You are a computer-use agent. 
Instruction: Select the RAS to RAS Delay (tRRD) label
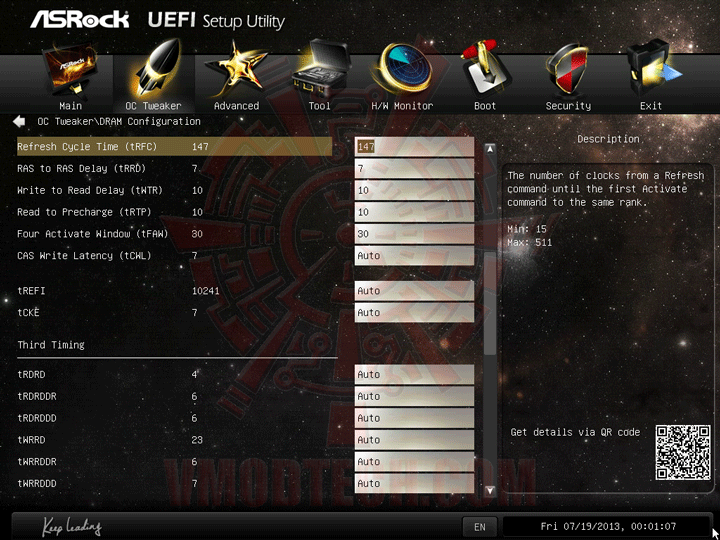[x=81, y=169]
